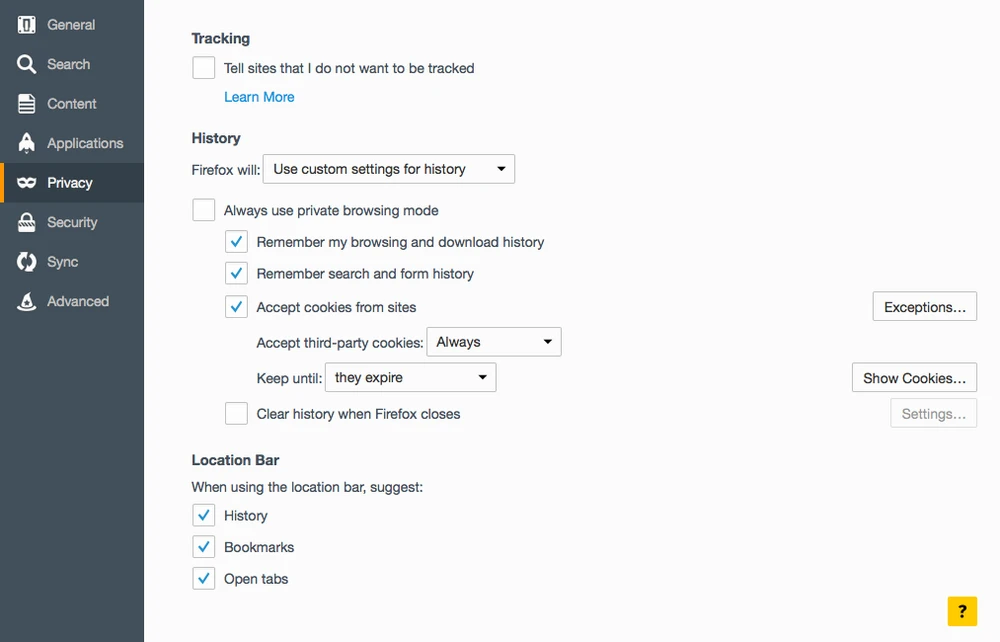Open the Keep until dropdown
This screenshot has width=1000, height=642.
(x=410, y=378)
